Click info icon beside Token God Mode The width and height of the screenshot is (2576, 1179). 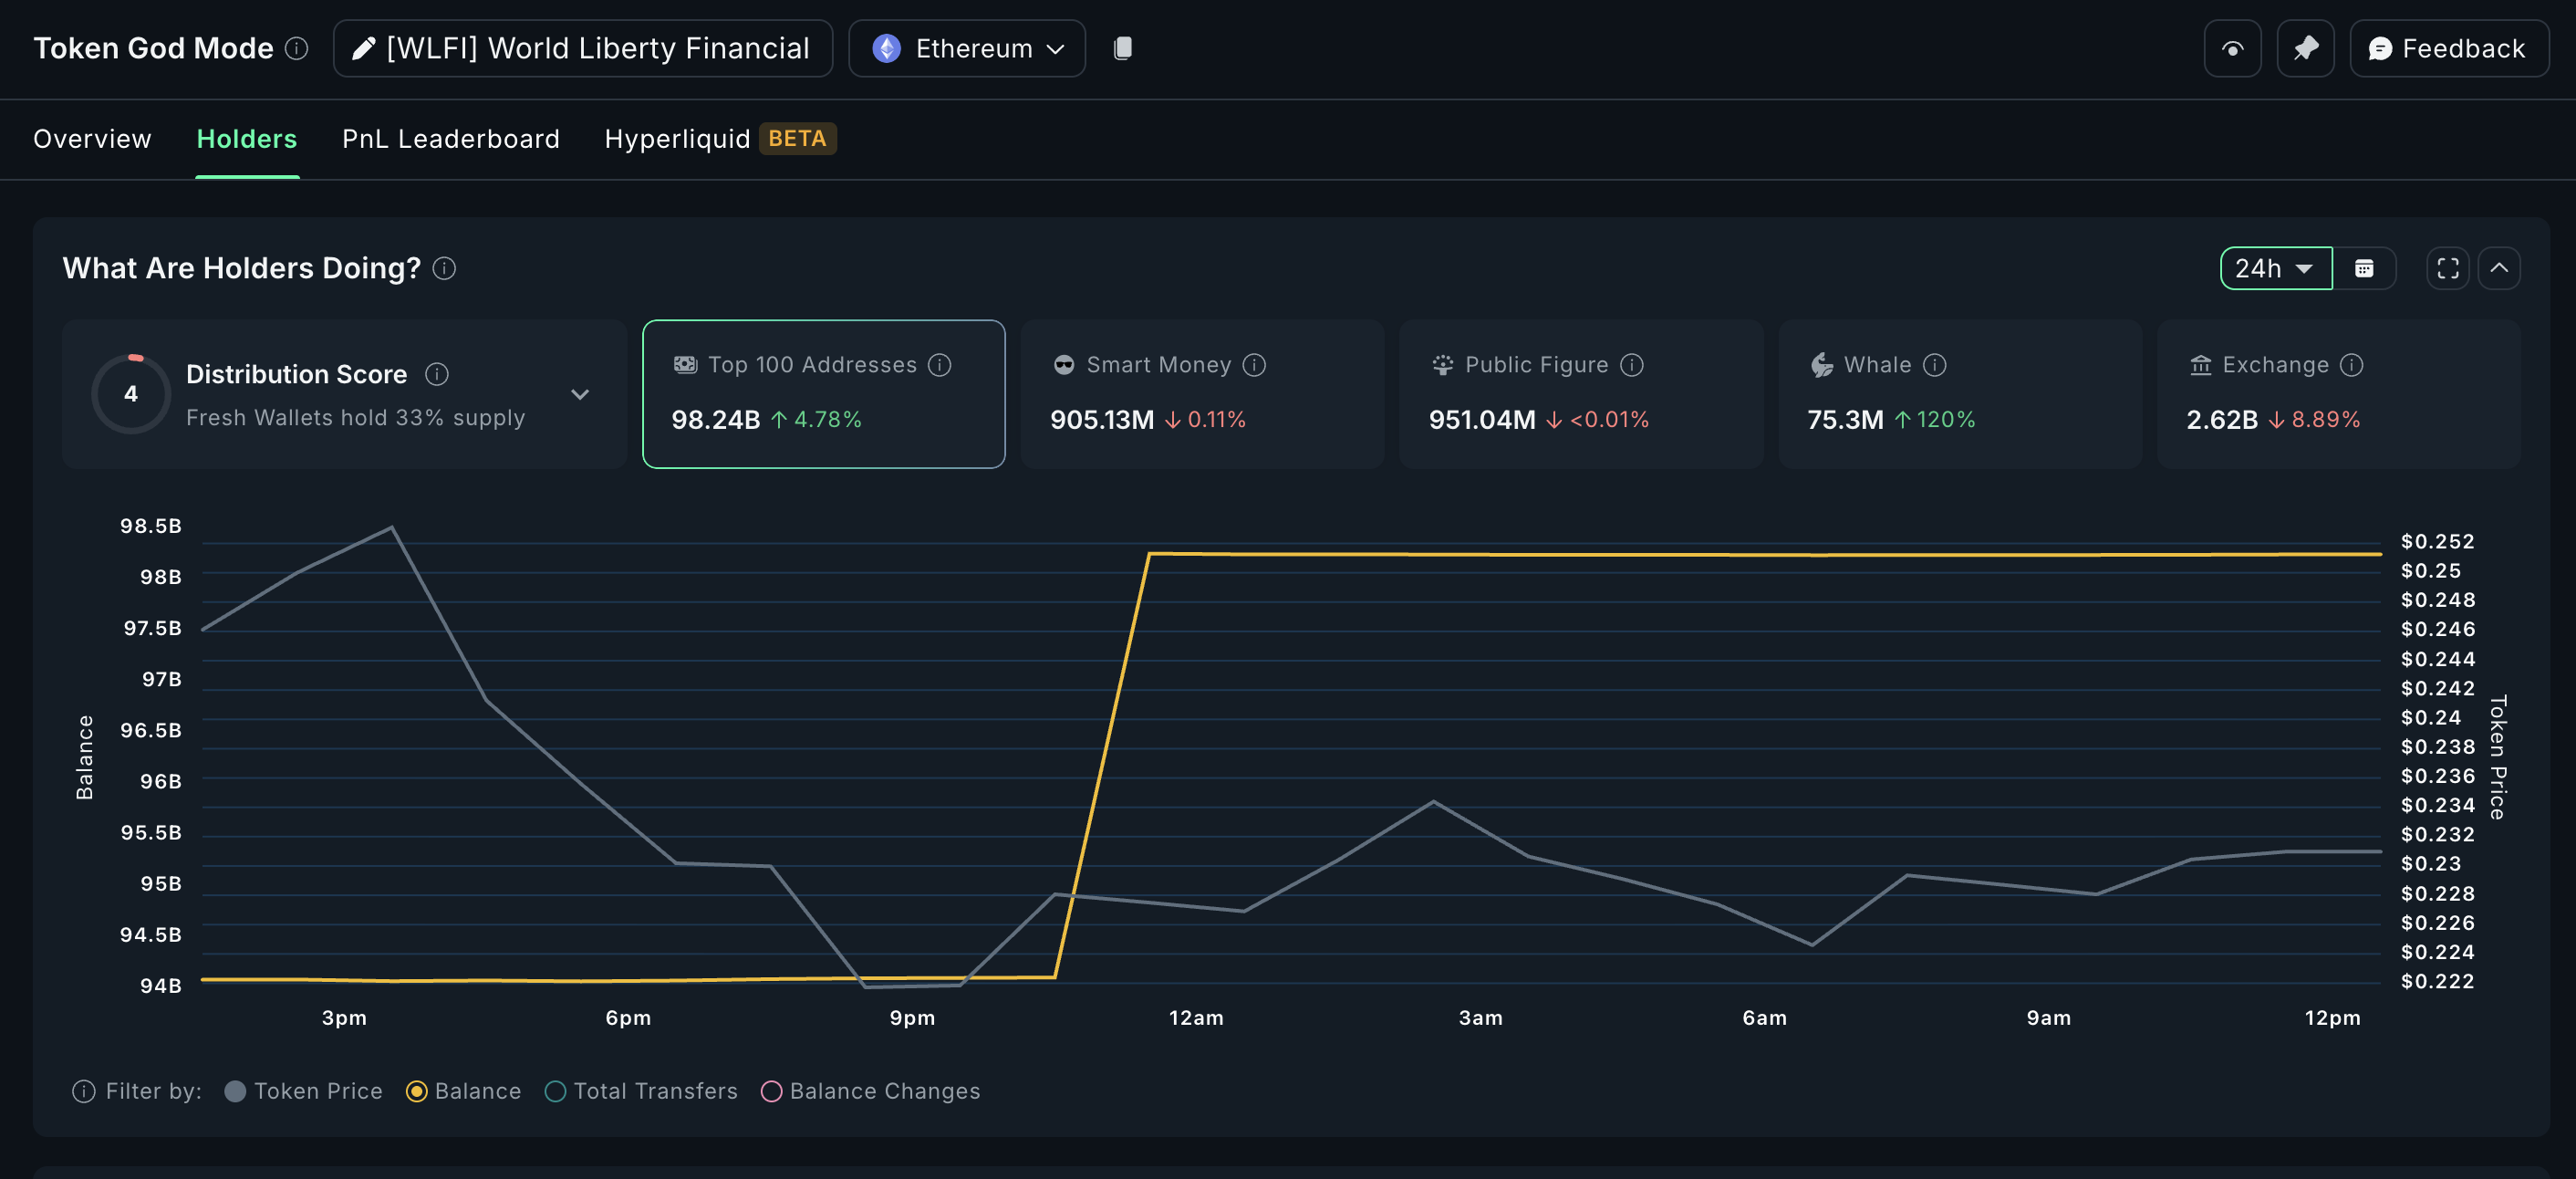click(x=296, y=48)
